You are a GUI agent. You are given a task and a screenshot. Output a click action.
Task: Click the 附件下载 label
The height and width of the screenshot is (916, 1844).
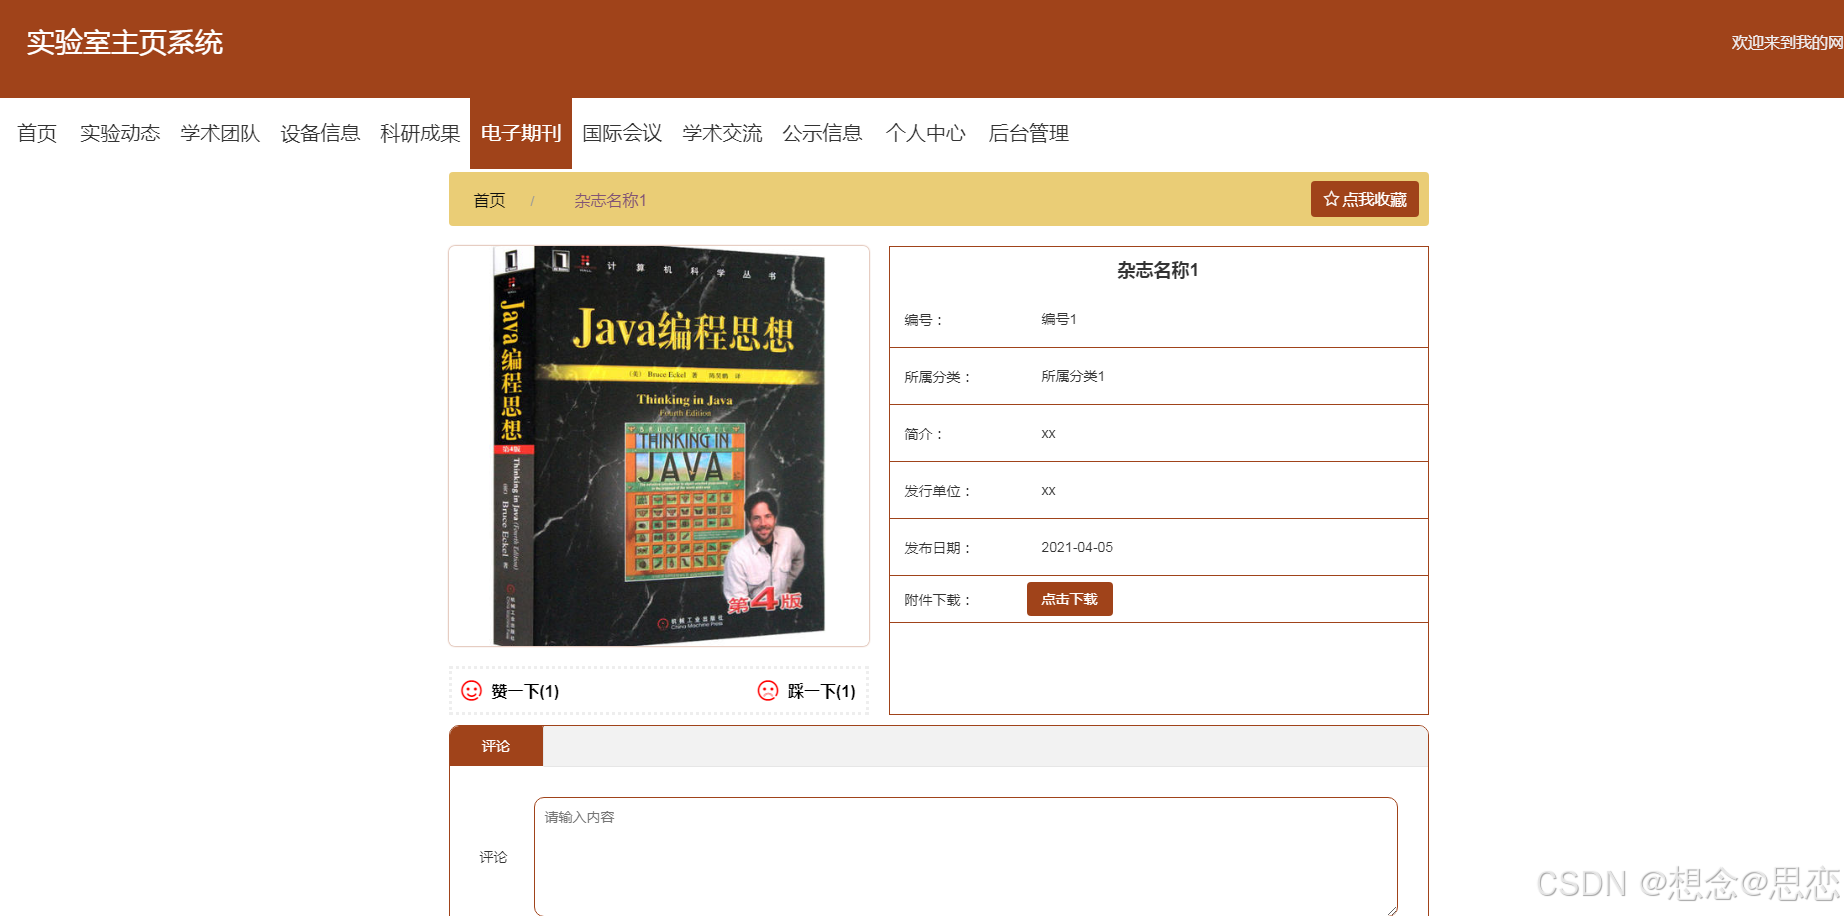937,600
